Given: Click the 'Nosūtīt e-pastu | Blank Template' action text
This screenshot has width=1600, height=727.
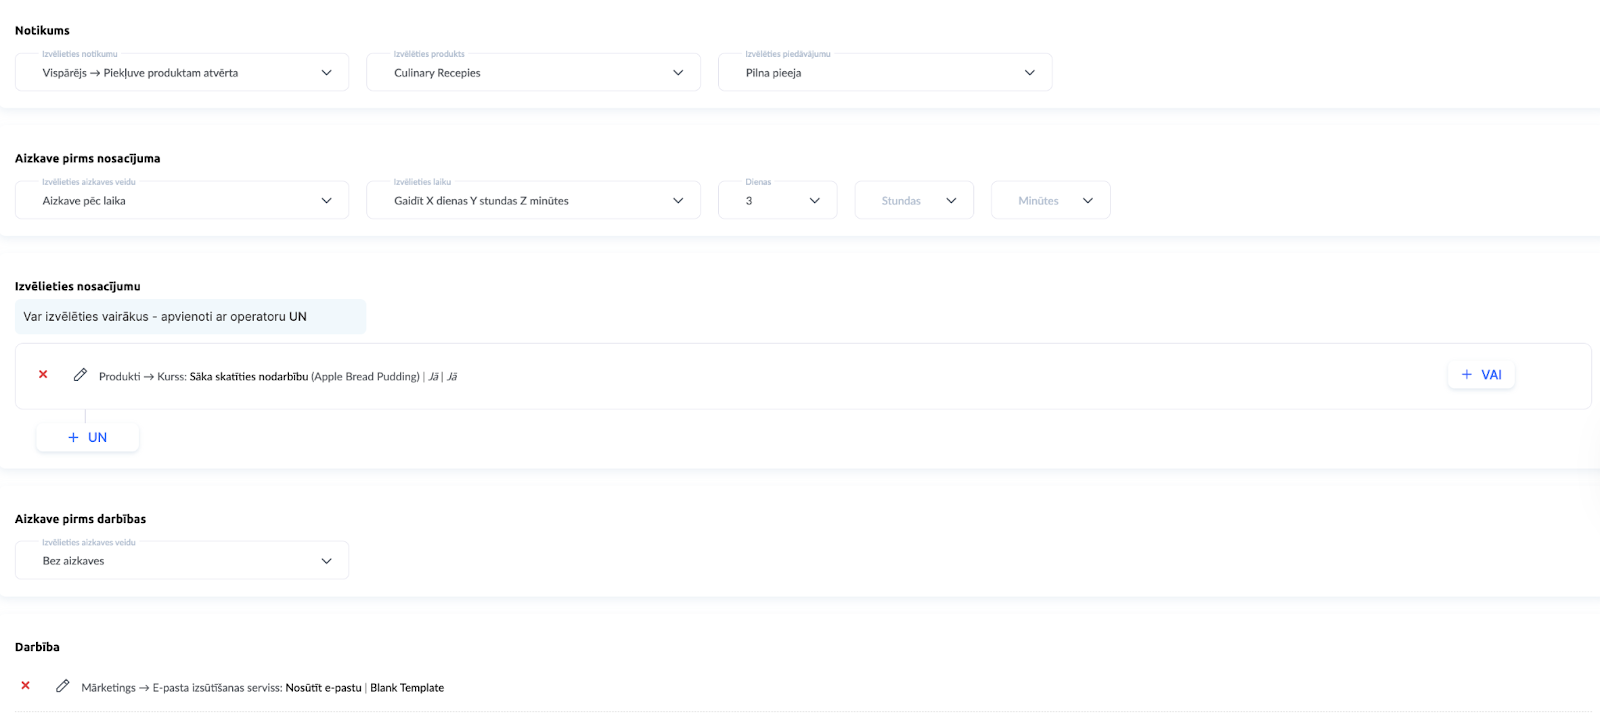Looking at the screenshot, I should 364,688.
